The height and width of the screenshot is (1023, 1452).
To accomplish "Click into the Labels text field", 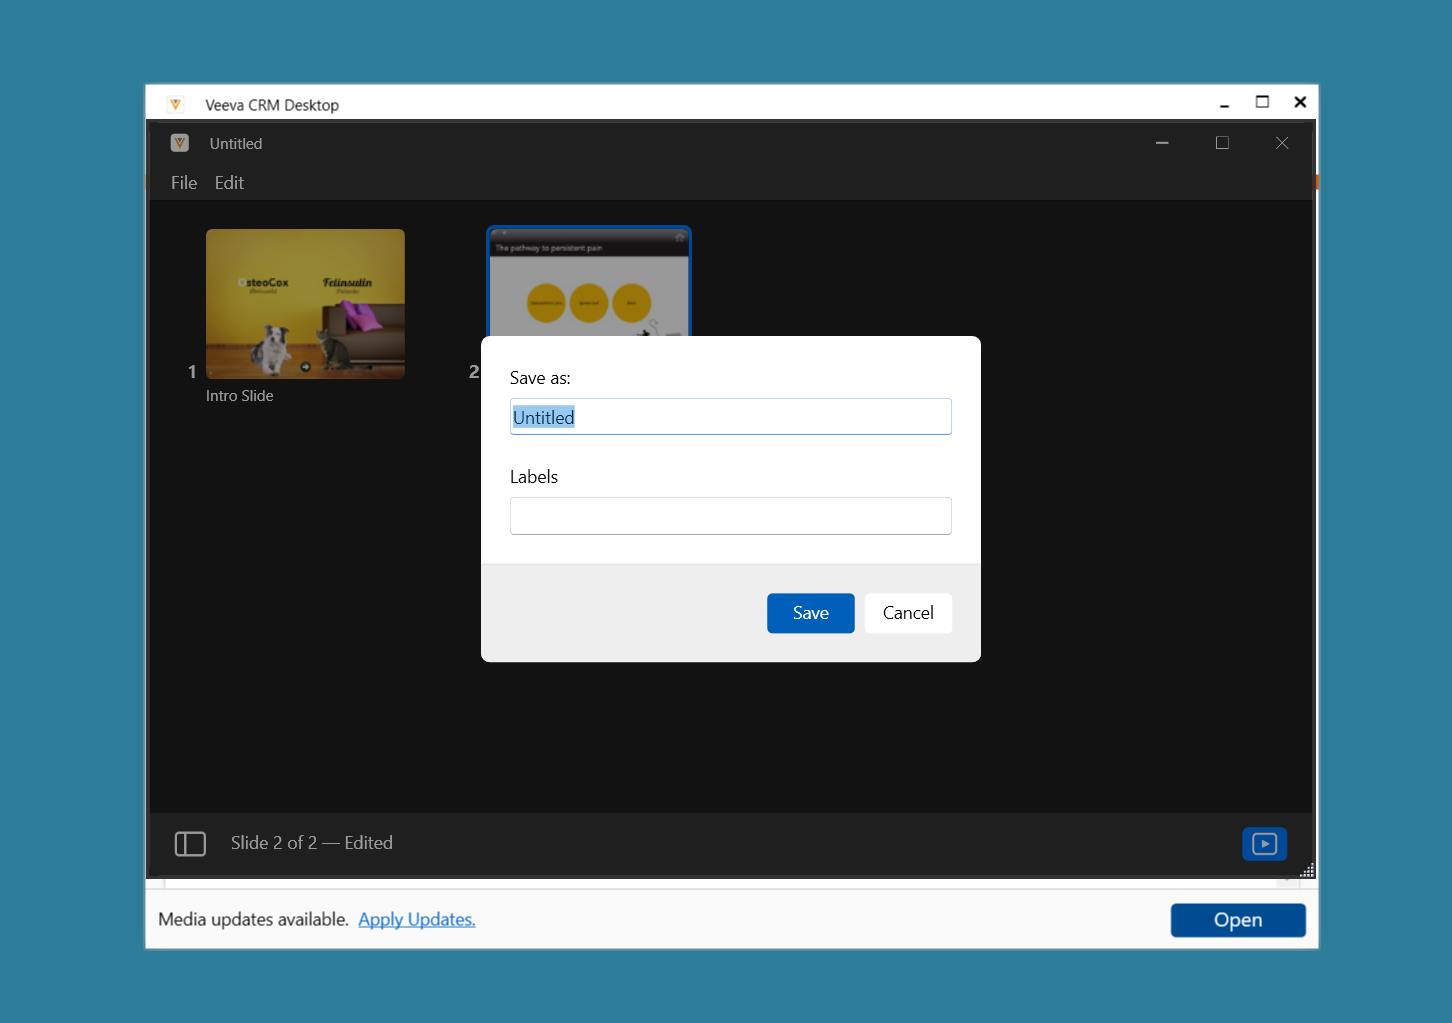I will coord(730,516).
